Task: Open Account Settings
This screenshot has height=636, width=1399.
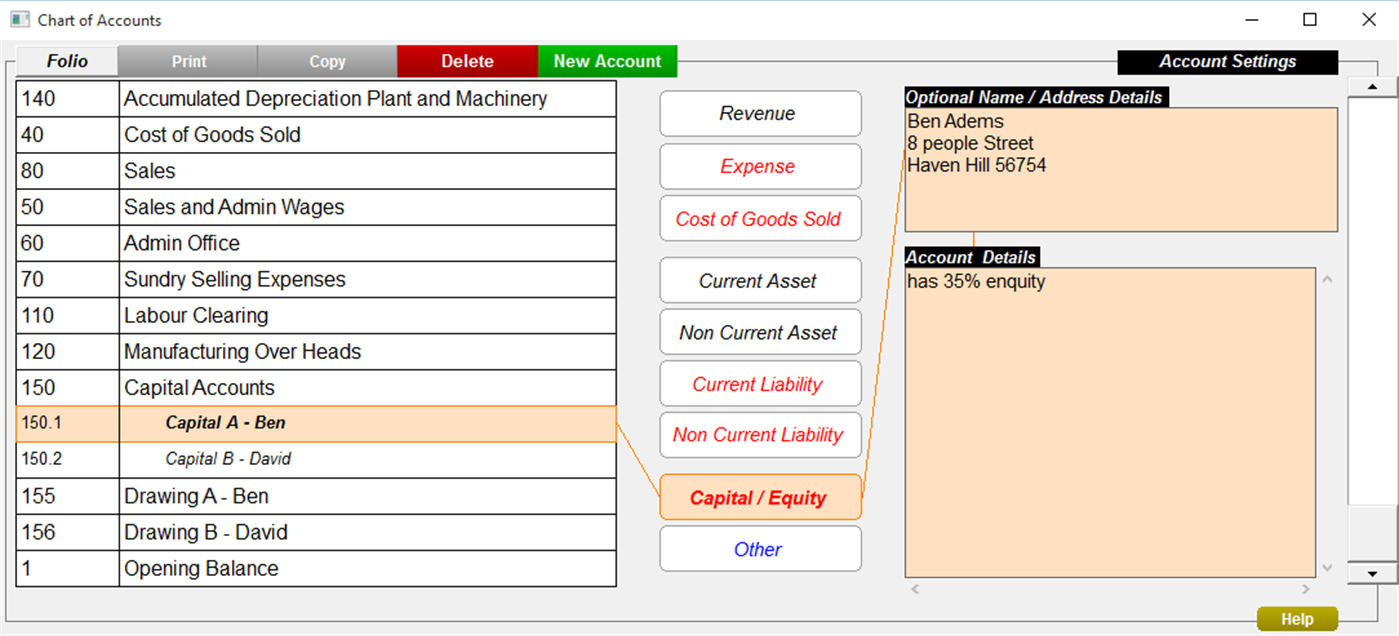Action: point(1227,61)
